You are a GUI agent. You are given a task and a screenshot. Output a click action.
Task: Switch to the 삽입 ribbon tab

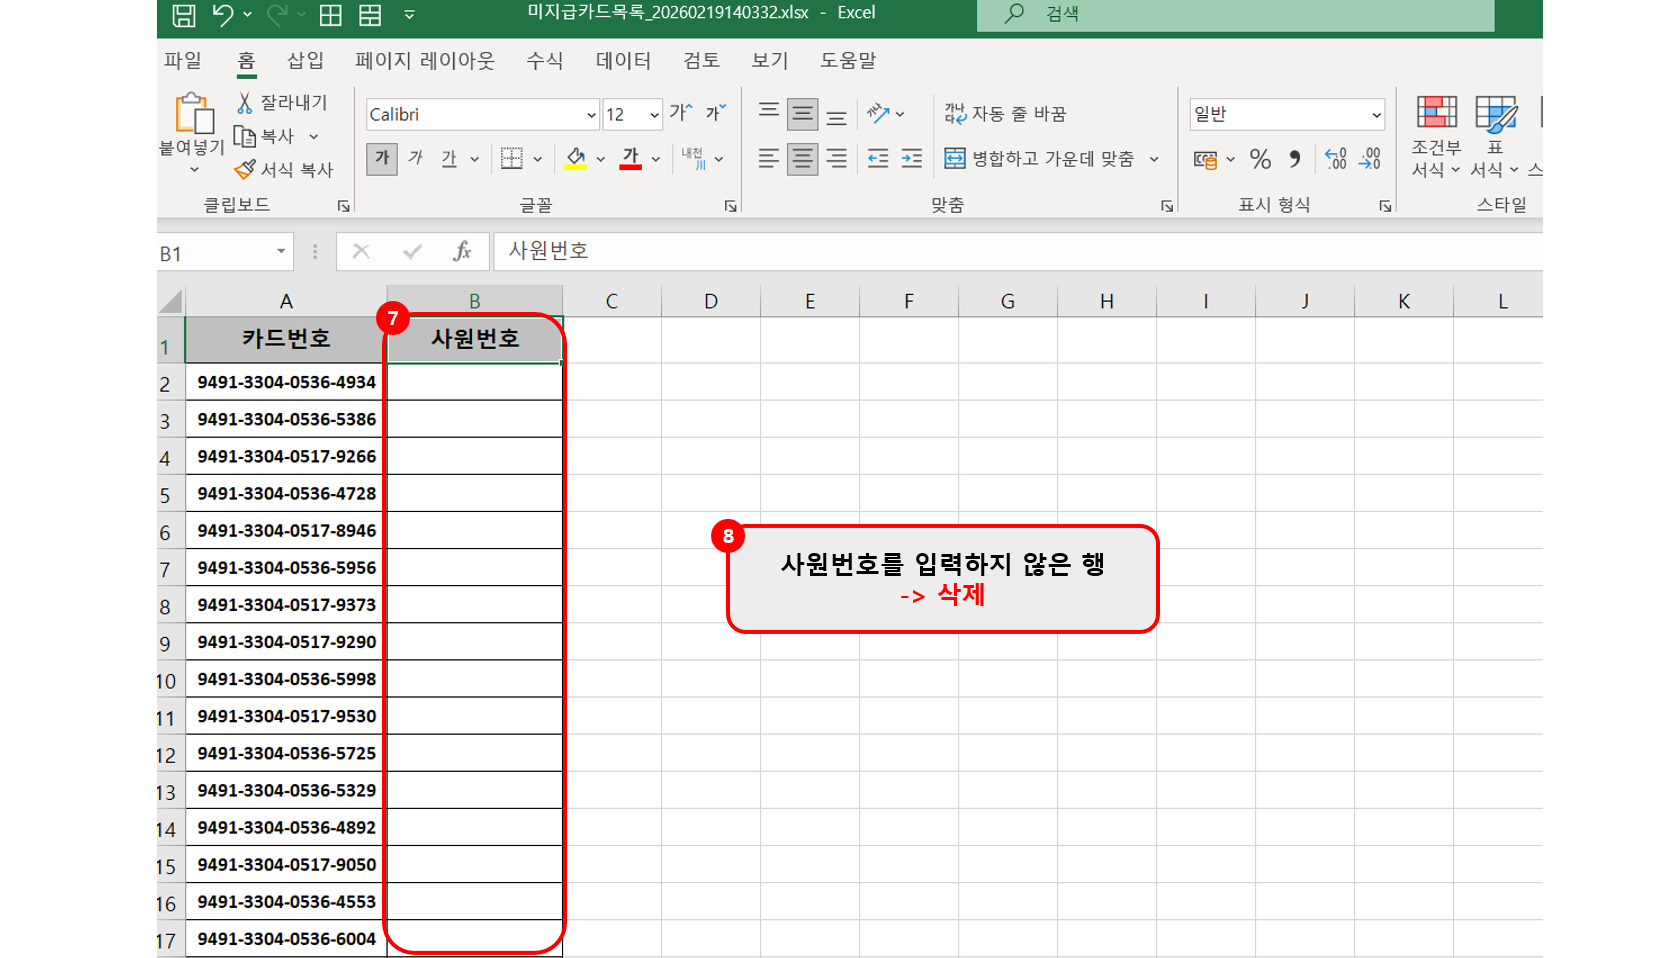[305, 60]
